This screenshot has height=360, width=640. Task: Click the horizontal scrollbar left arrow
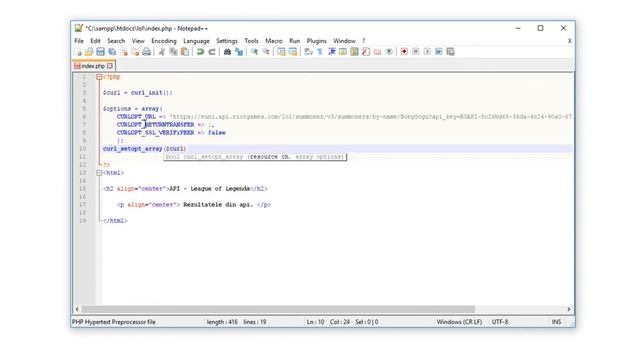[x=77, y=309]
